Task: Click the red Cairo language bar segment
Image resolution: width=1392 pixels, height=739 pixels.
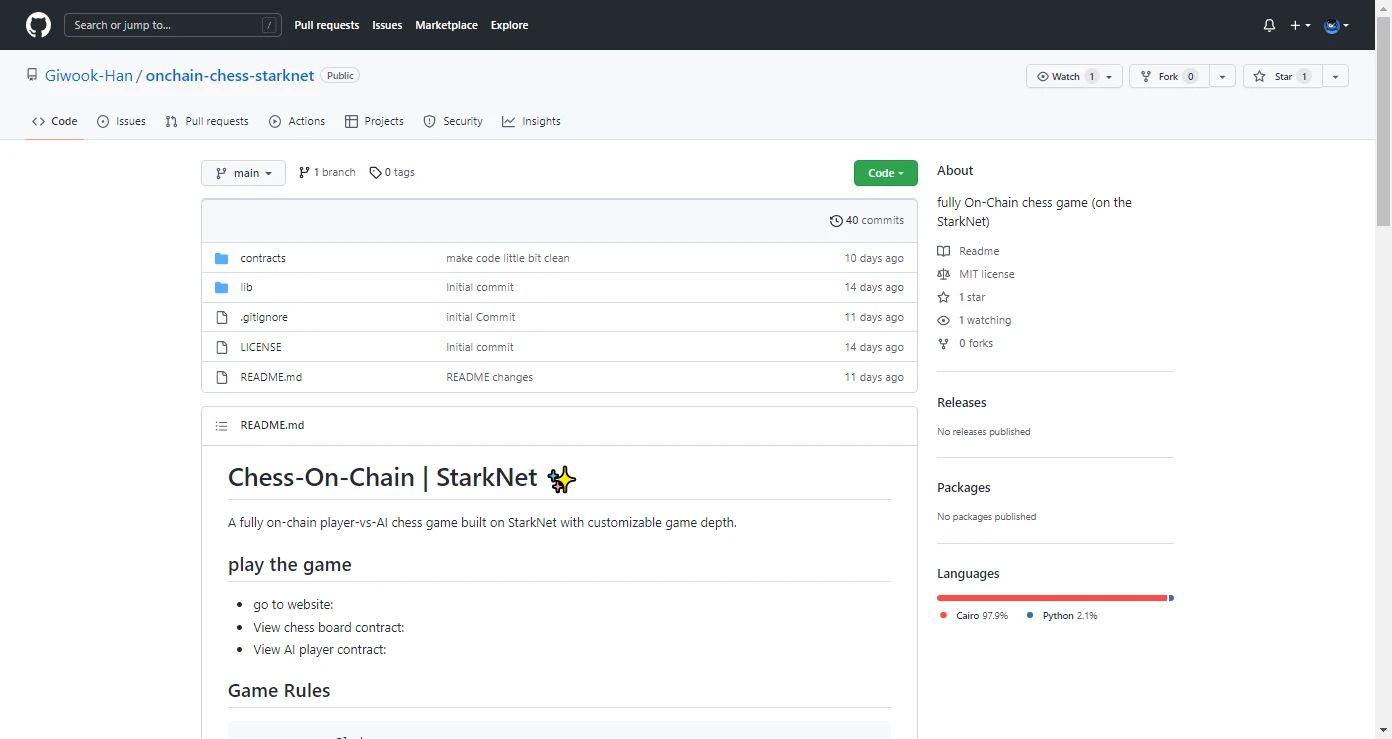Action: click(x=1052, y=598)
